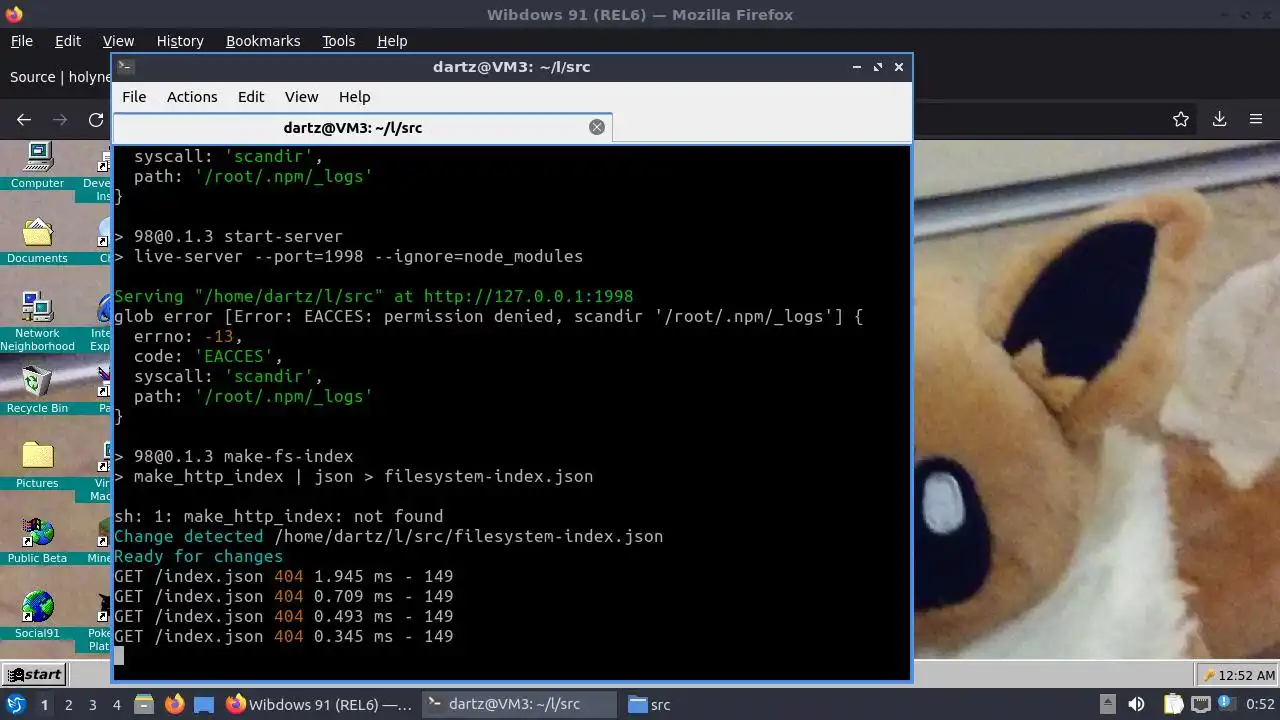Switch to Wibdows 91 Firefox taskbar entry
The width and height of the screenshot is (1280, 720).
320,704
